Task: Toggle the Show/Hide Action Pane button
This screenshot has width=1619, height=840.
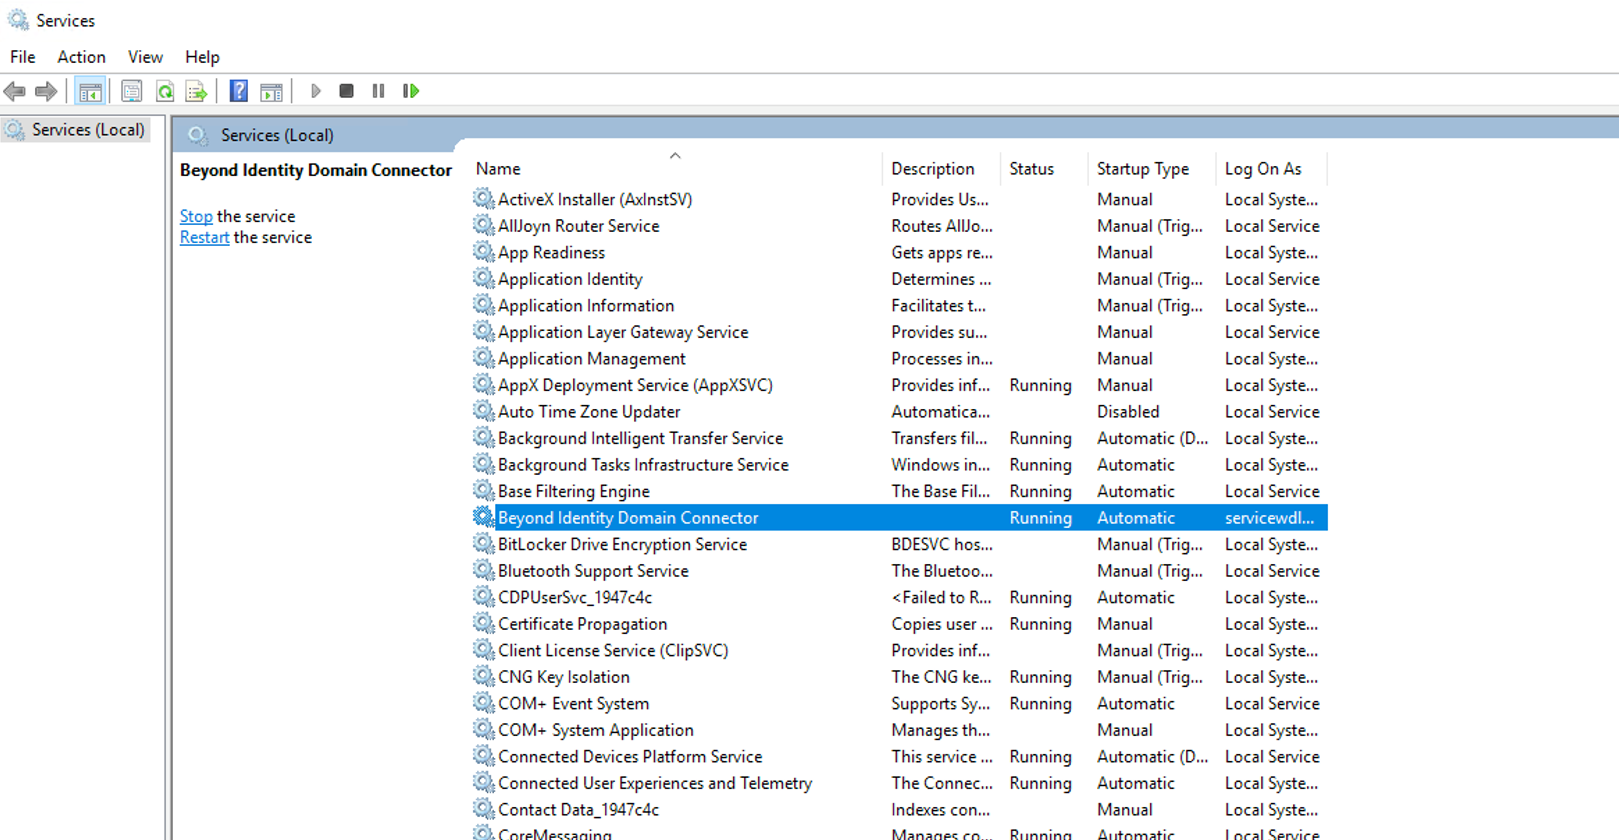Action: tap(271, 92)
